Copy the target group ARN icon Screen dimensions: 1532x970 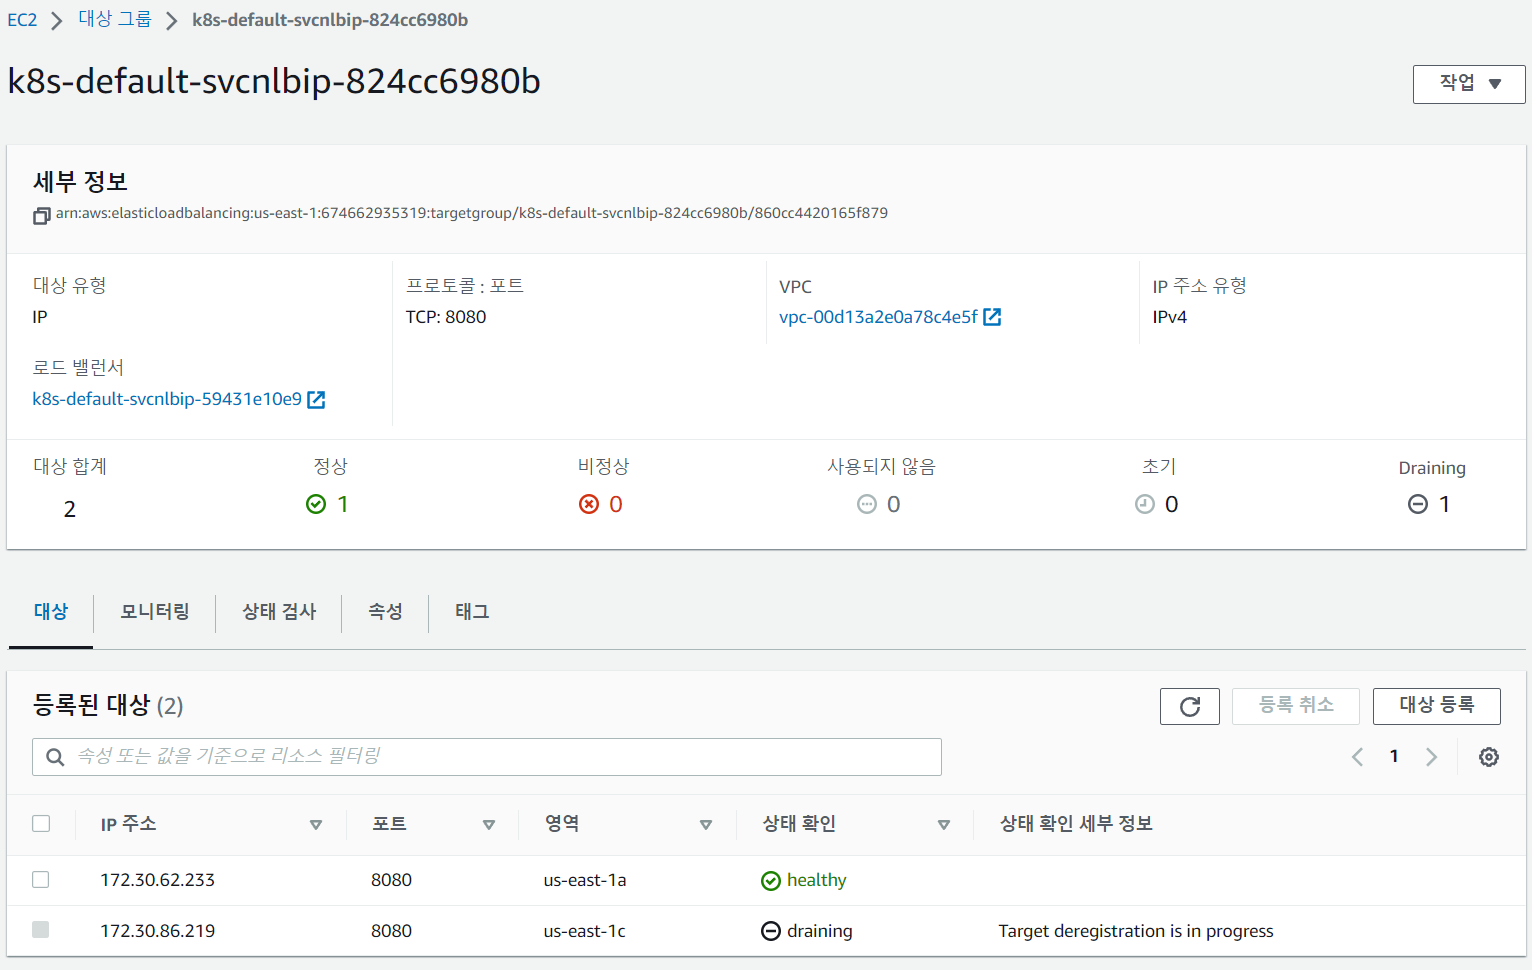click(41, 215)
